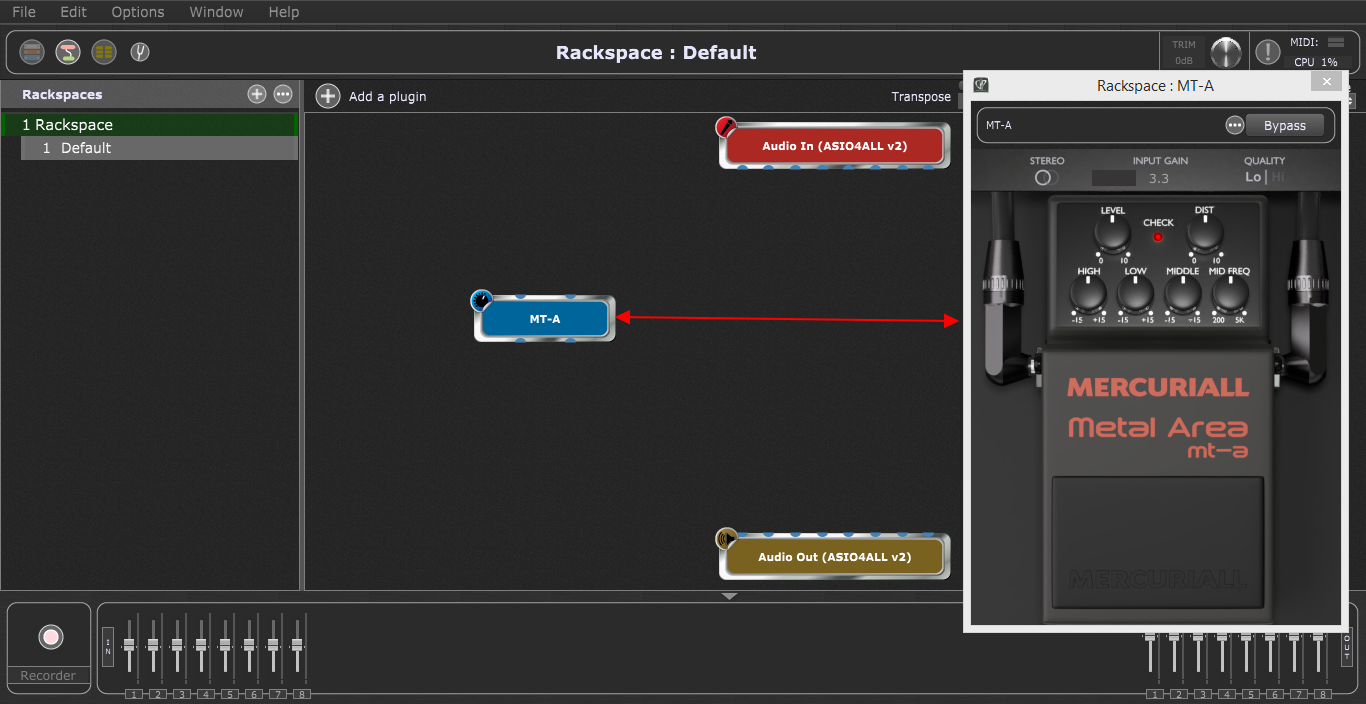
Task: Click the Add a plugin label
Action: tap(388, 96)
